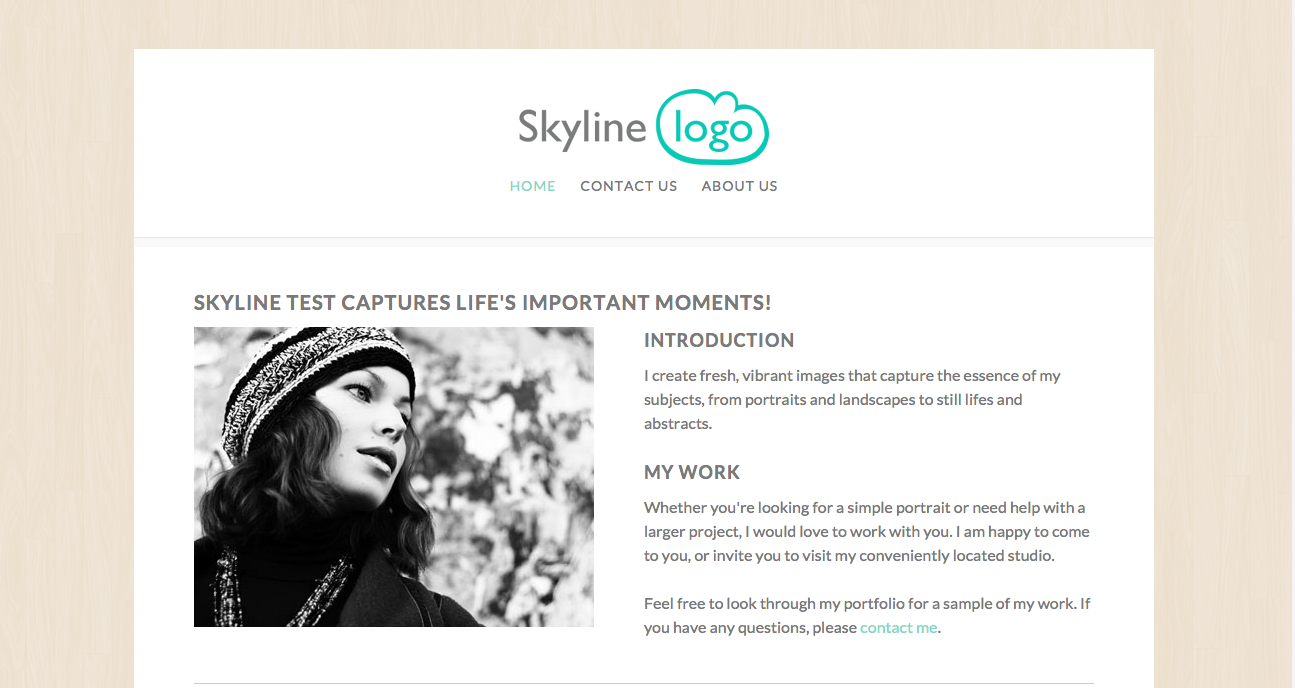The image size is (1295, 688).
Task: Click the teal cloud logo icon
Action: (x=713, y=127)
